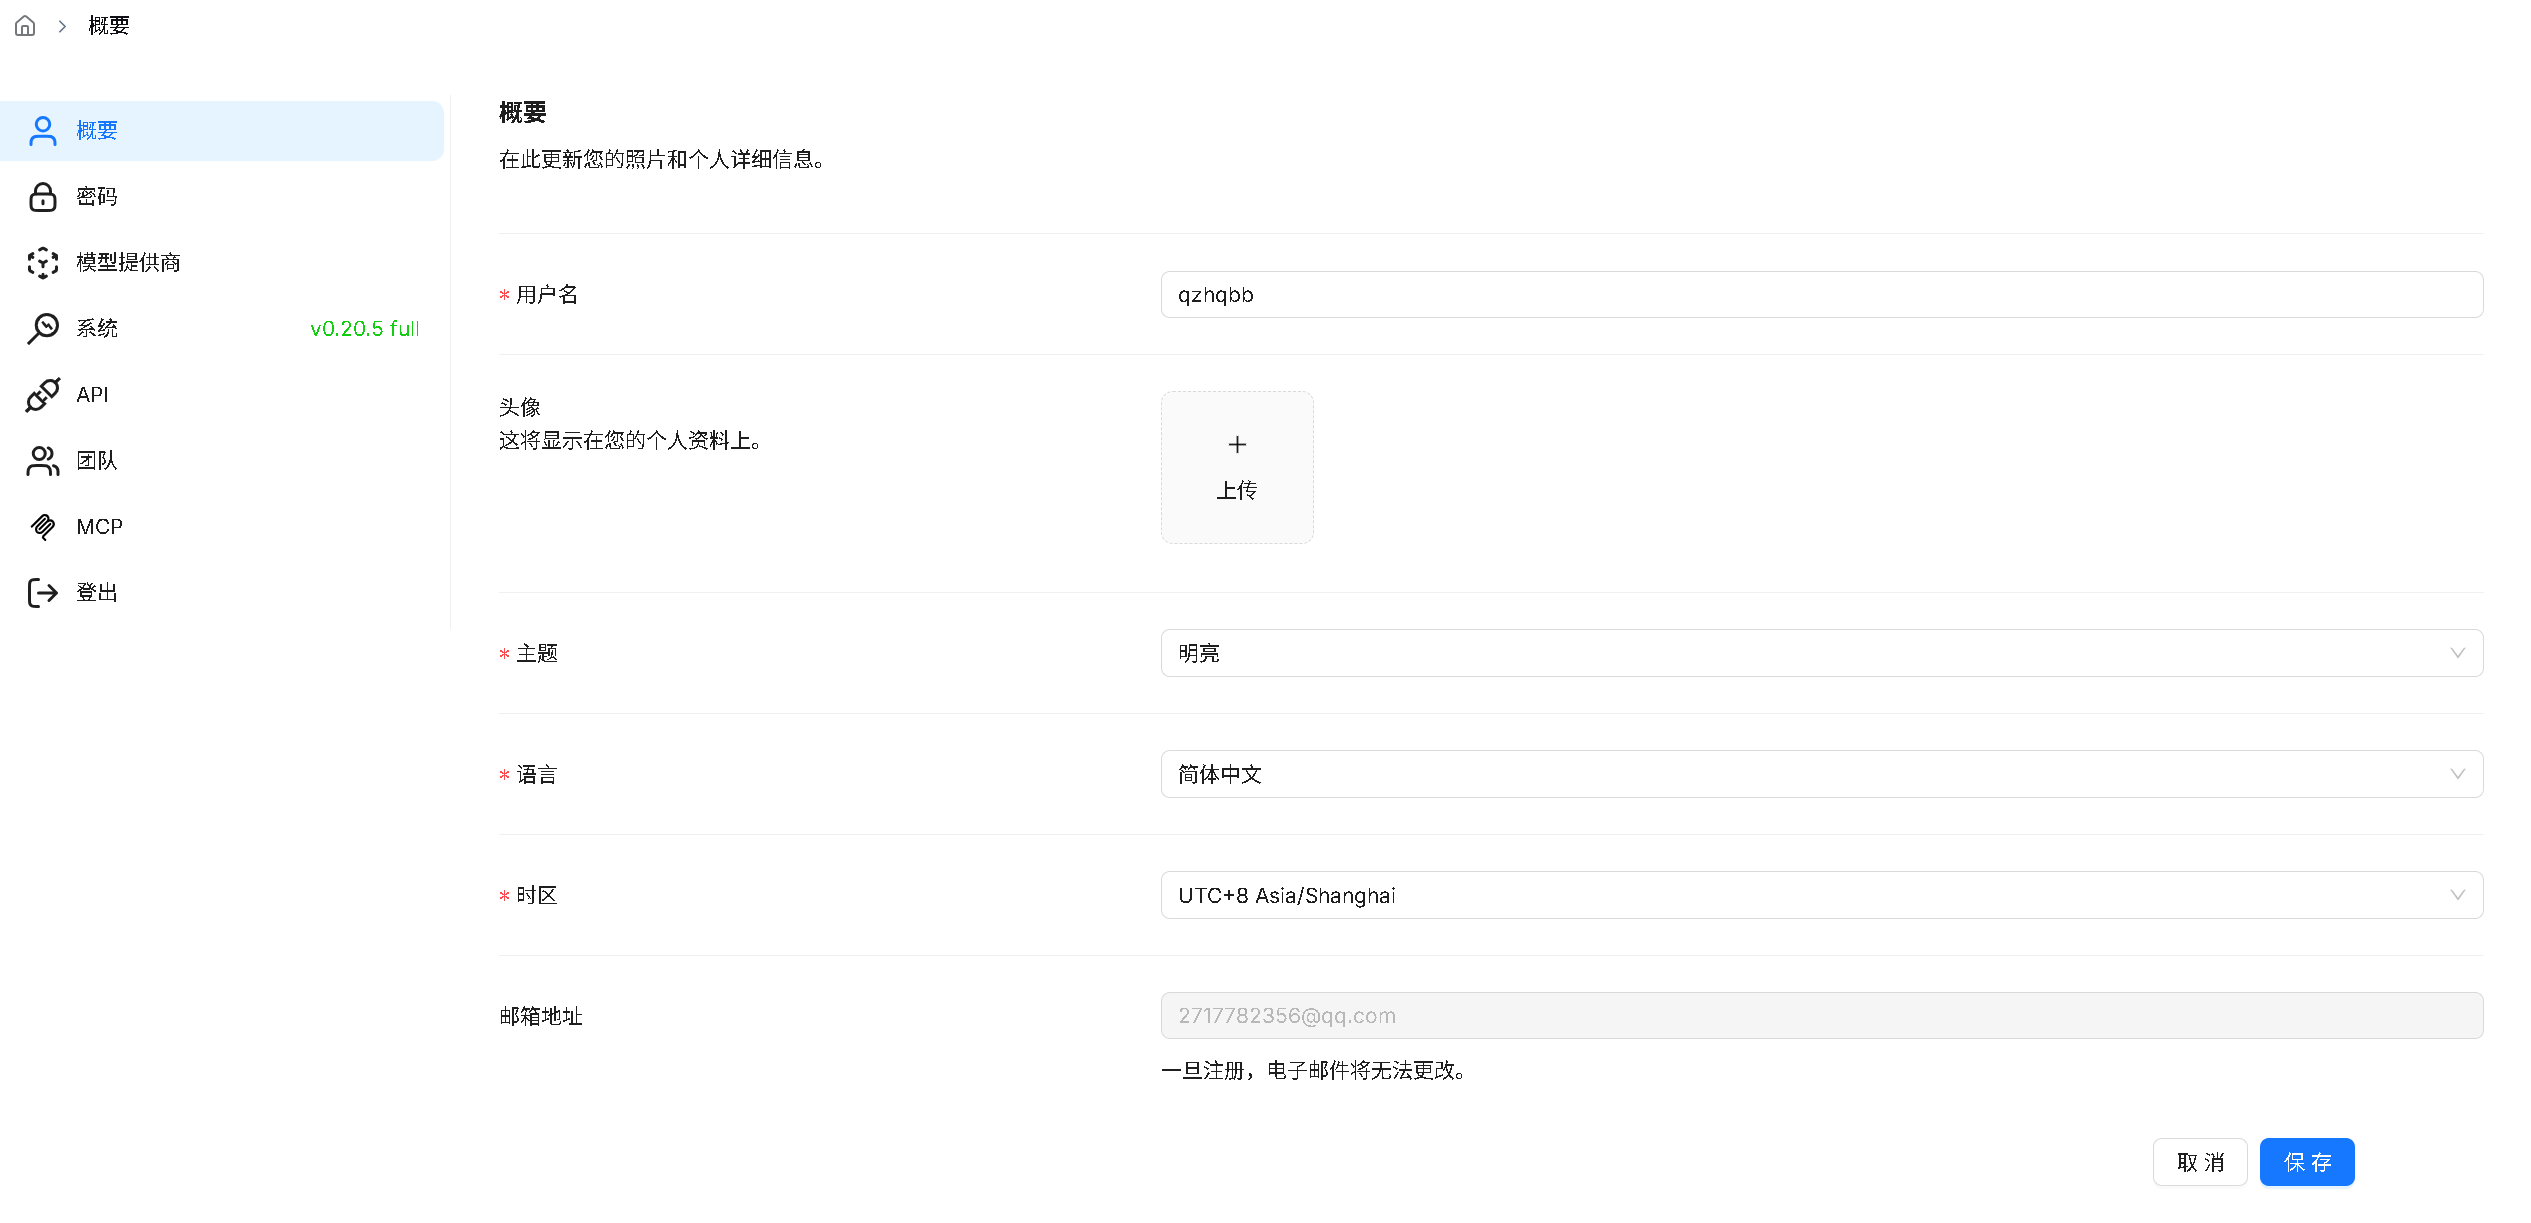Click the breadcrumb separator chevron

point(62,26)
